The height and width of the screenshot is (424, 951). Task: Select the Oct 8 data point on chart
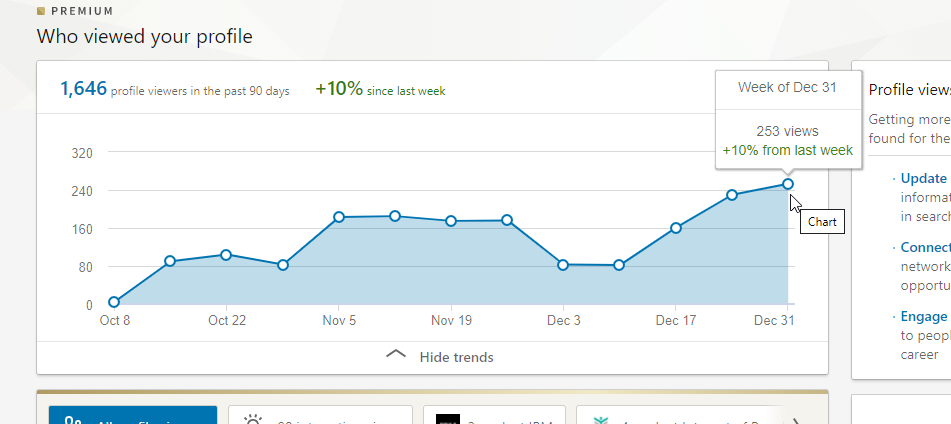[114, 302]
